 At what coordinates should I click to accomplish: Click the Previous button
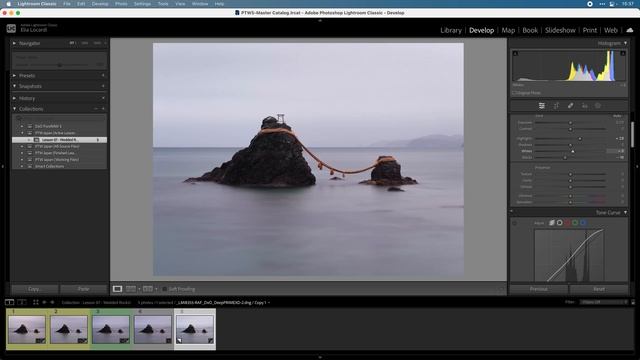click(538, 289)
